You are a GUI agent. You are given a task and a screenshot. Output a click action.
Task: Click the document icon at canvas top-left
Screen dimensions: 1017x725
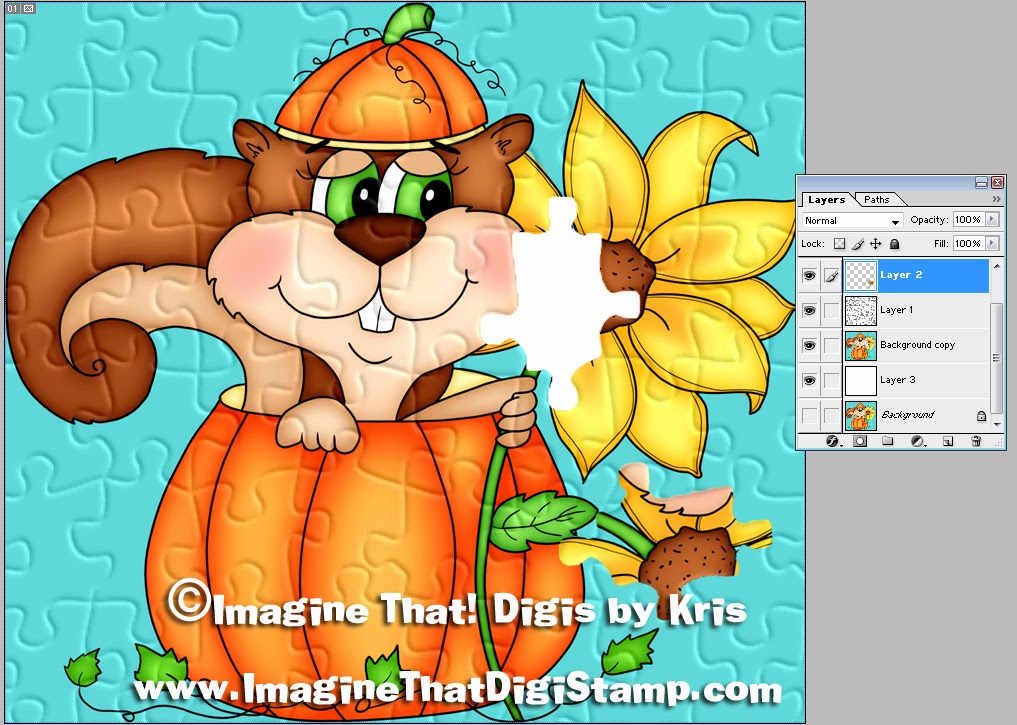click(29, 8)
